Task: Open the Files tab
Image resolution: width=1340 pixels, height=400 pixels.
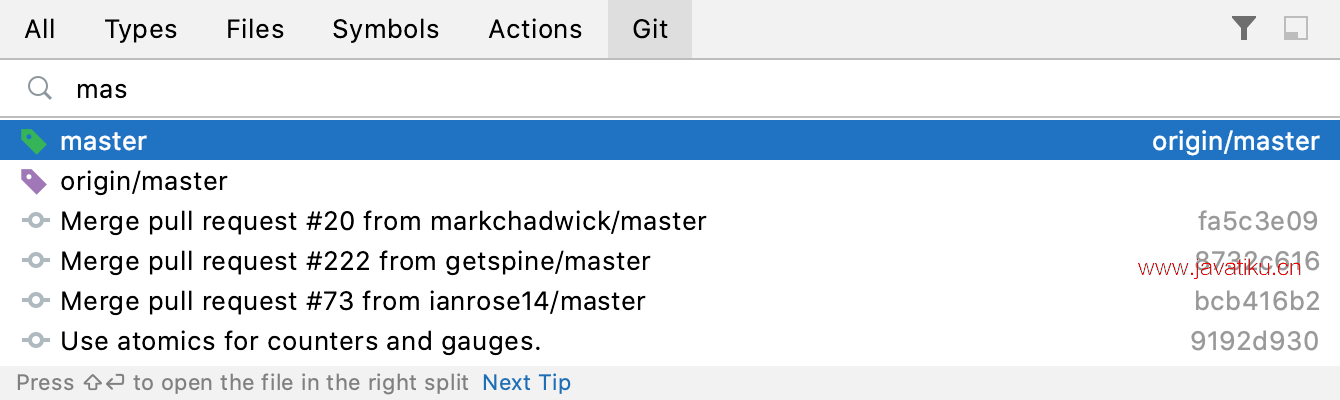Action: click(x=255, y=29)
